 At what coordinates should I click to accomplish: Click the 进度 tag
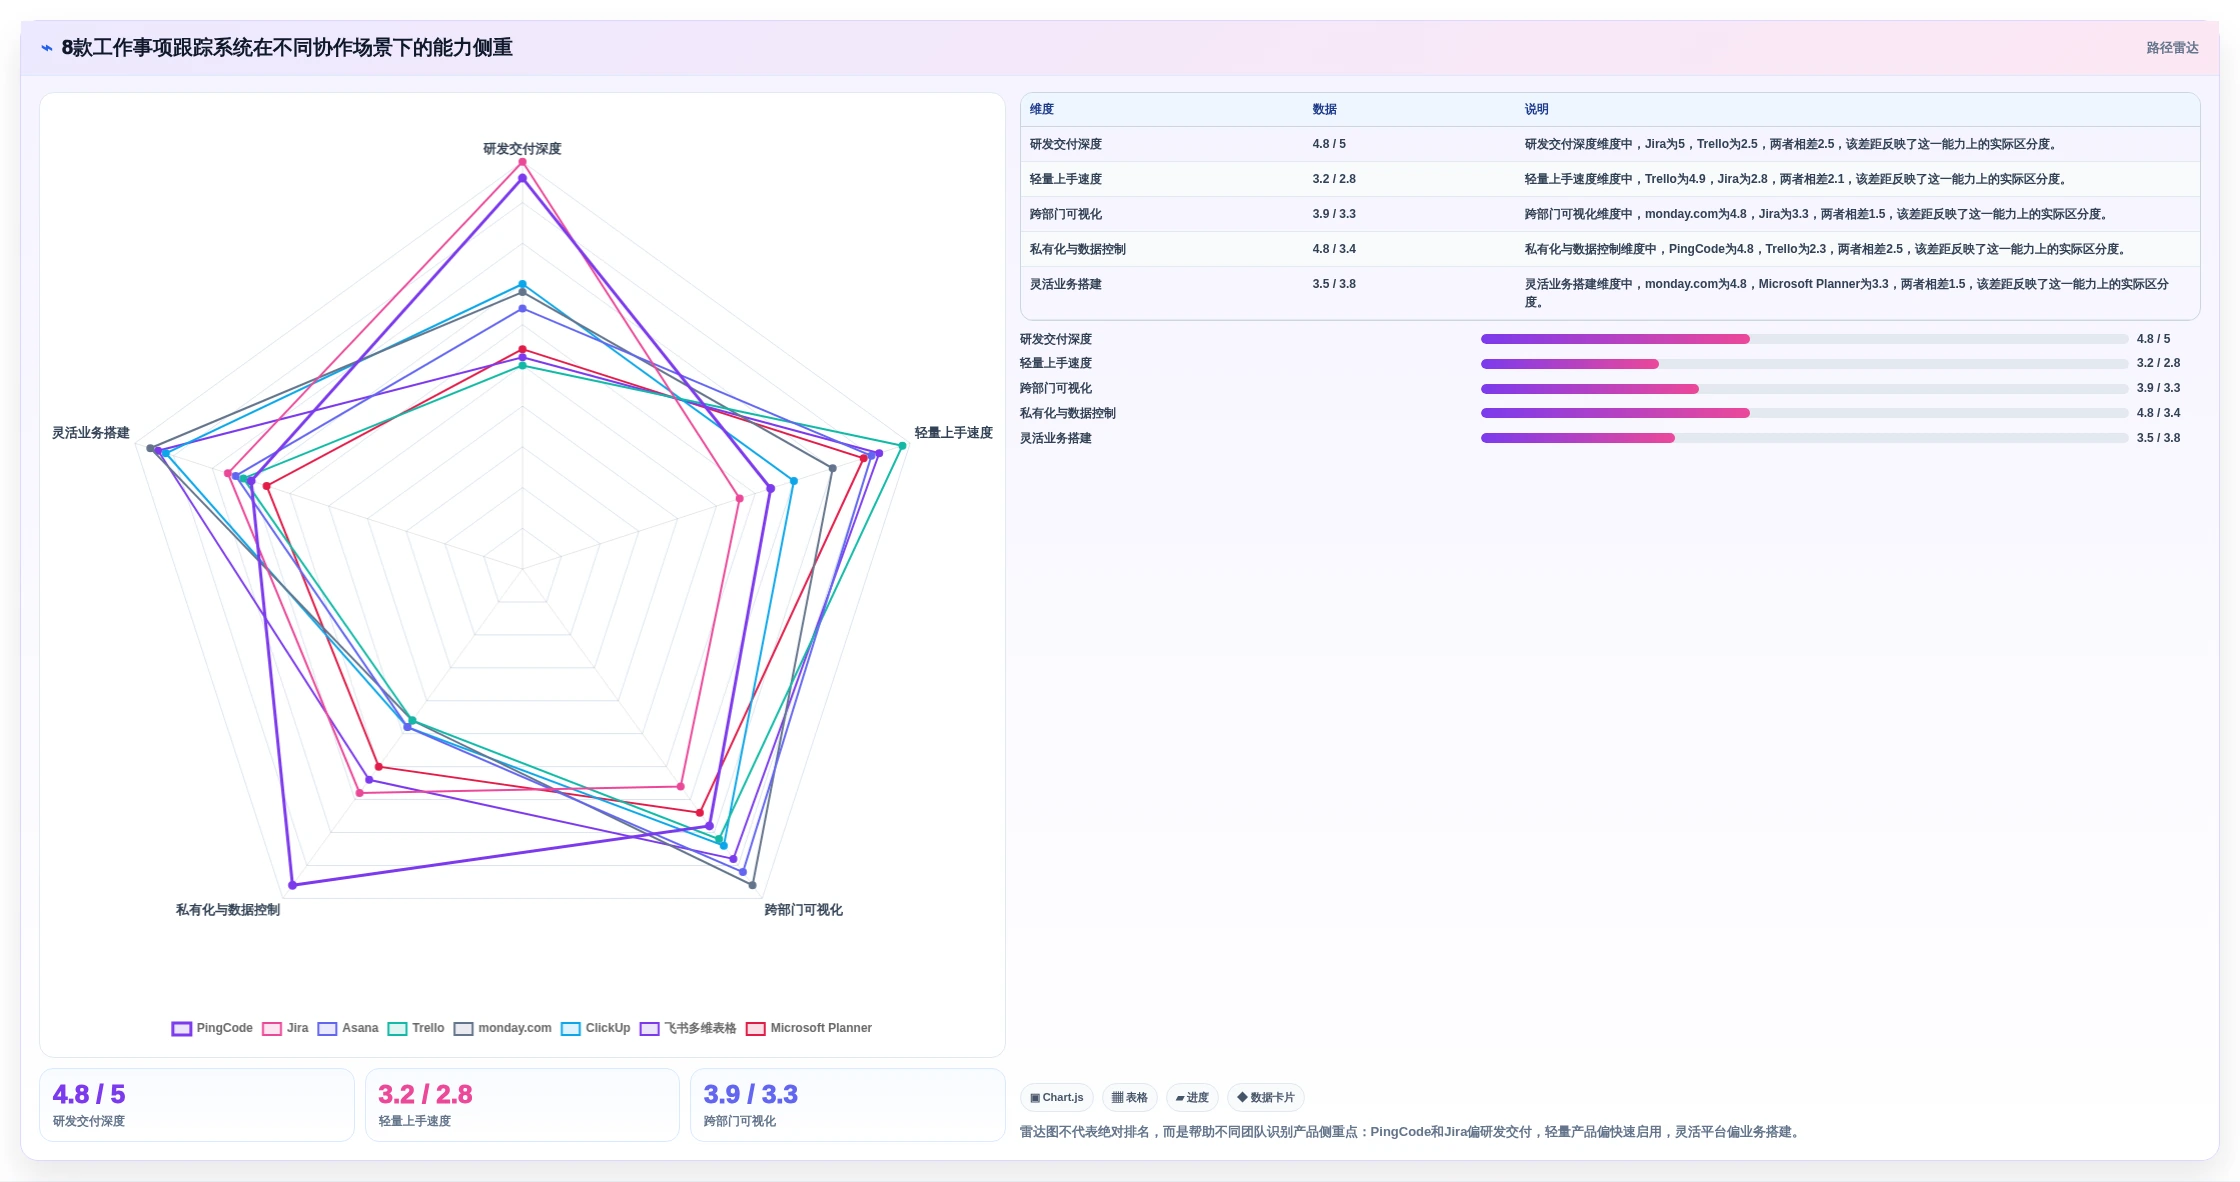point(1192,1097)
